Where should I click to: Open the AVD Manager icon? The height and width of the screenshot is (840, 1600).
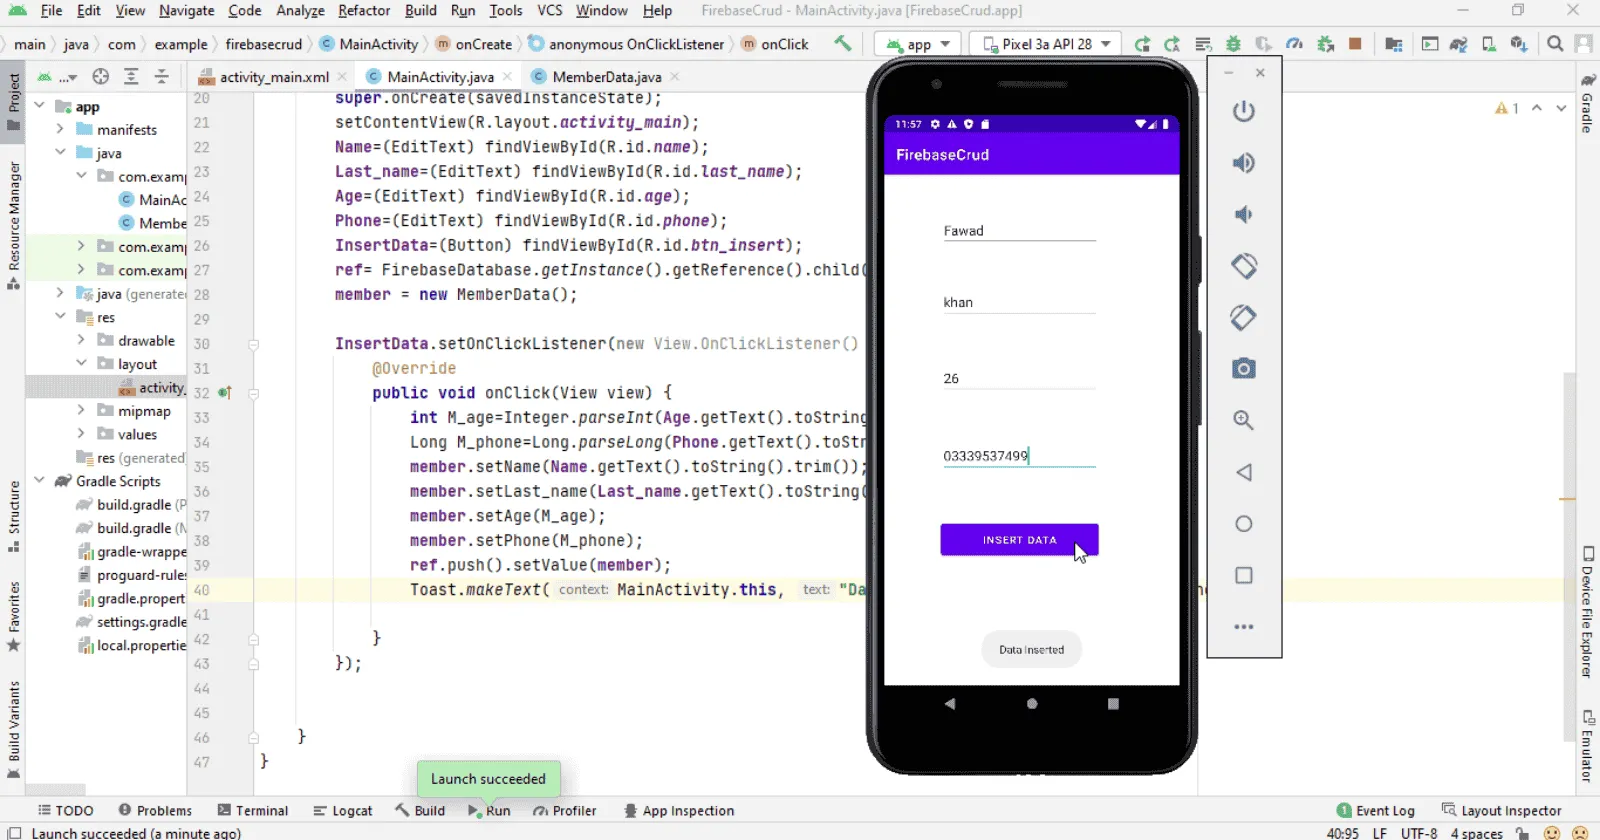1488,44
